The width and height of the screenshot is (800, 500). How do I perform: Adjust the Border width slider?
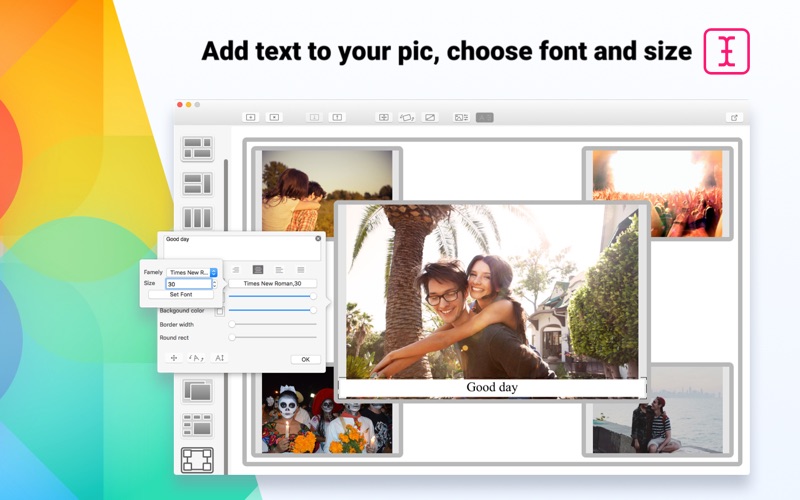click(272, 324)
